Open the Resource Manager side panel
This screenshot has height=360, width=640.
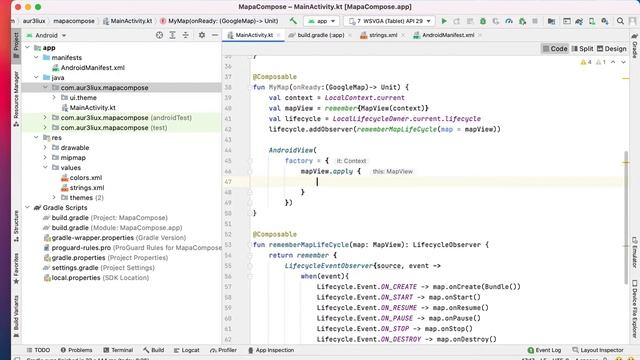pos(16,99)
